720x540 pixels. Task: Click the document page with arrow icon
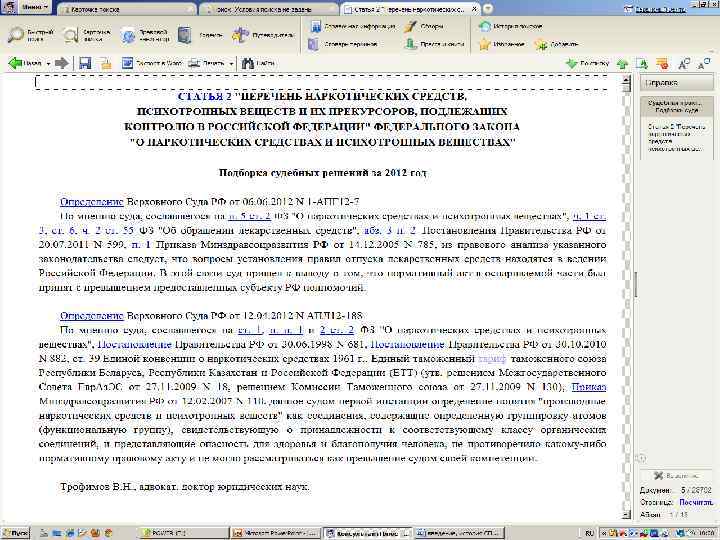642,64
